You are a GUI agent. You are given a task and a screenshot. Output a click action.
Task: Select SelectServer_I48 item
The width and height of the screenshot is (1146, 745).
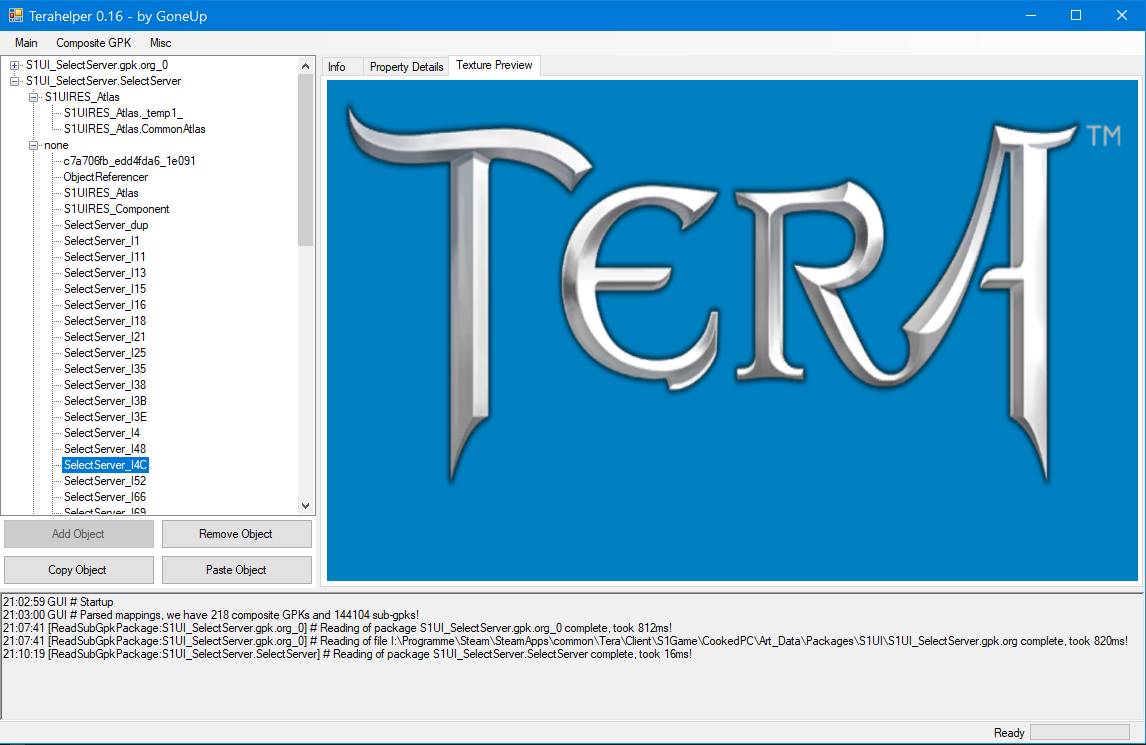105,450
